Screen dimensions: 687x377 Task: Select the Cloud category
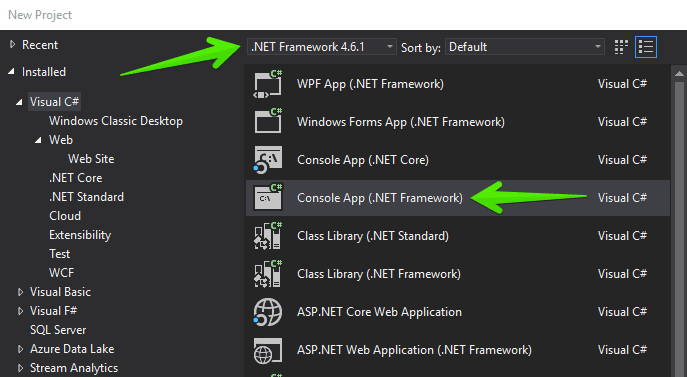pyautogui.click(x=65, y=216)
